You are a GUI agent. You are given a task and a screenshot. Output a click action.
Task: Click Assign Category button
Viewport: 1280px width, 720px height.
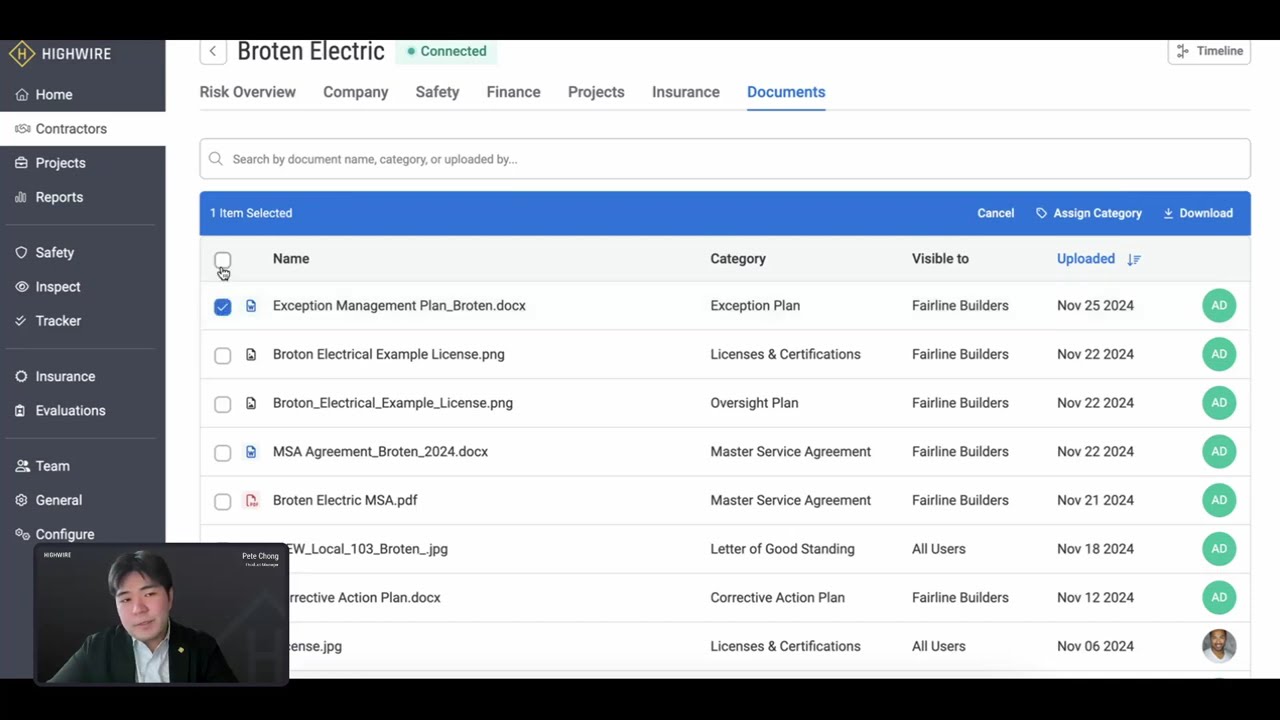point(1088,213)
